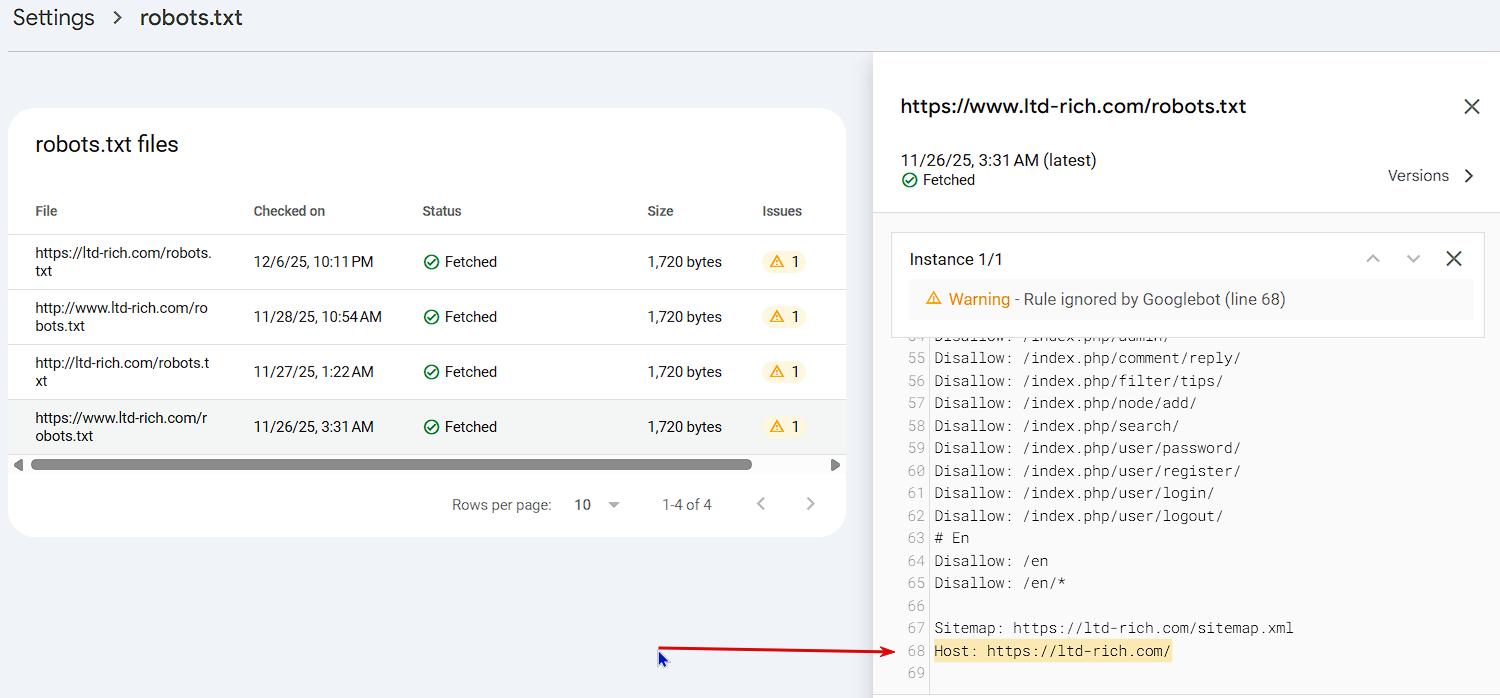This screenshot has height=698, width=1500.
Task: Click warning badge for https://ltd-rich.com row
Action: pyautogui.click(x=783, y=262)
